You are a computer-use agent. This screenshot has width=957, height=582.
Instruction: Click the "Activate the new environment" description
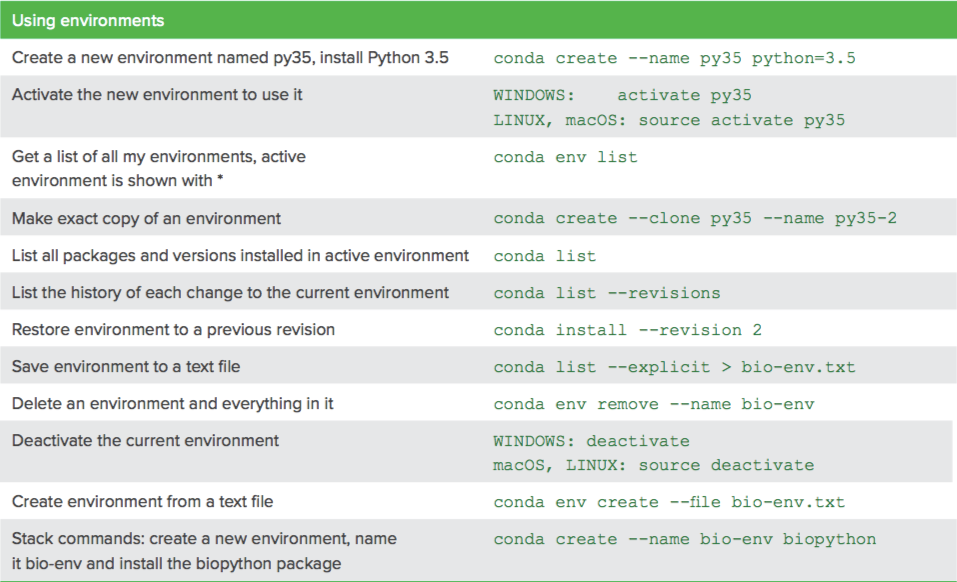coord(157,95)
